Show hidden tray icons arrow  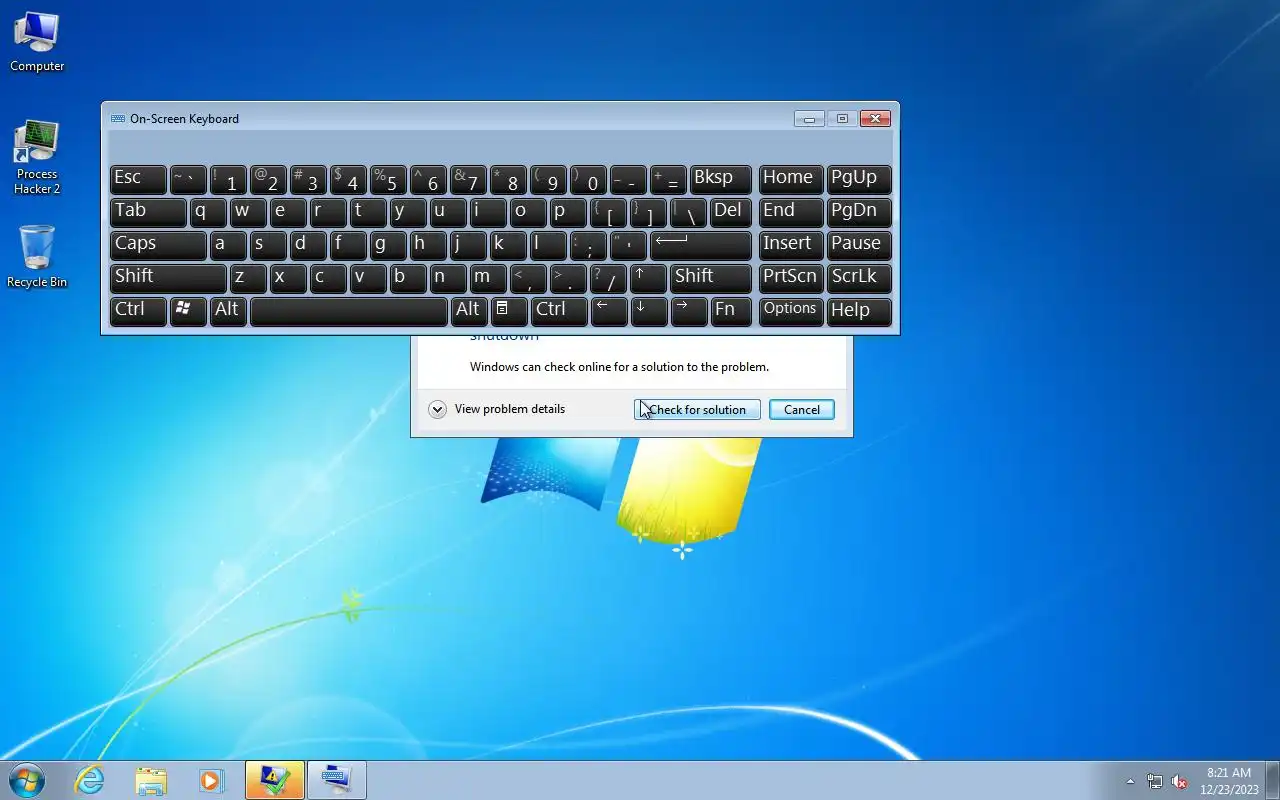1131,781
